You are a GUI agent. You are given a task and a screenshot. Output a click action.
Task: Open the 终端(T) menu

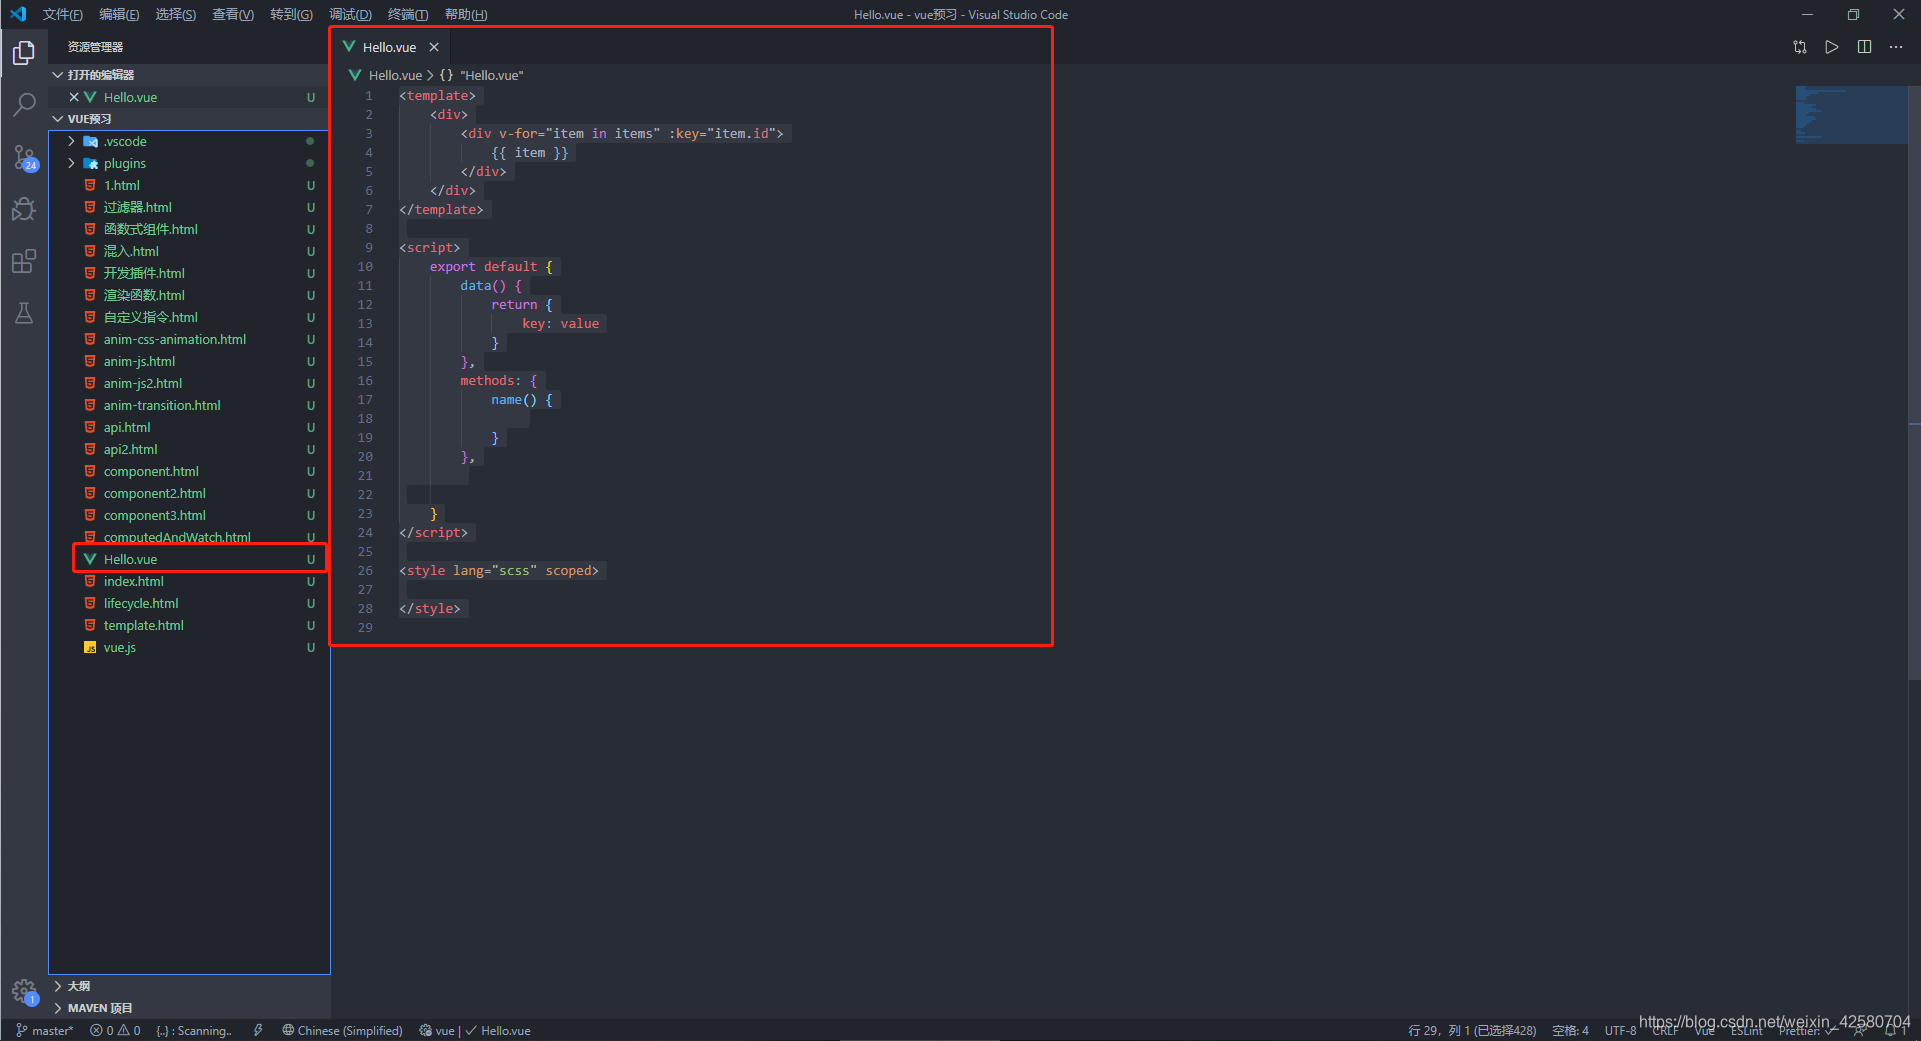pyautogui.click(x=408, y=14)
